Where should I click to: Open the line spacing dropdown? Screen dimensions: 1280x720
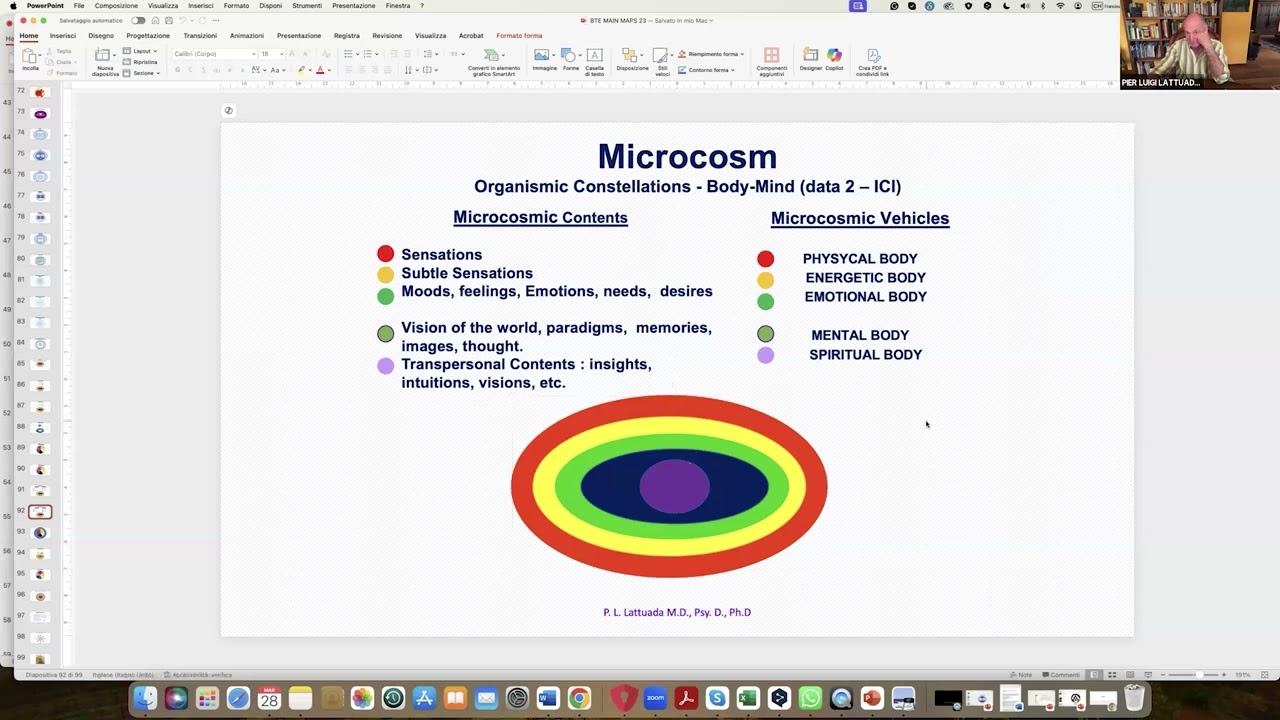[x=430, y=54]
